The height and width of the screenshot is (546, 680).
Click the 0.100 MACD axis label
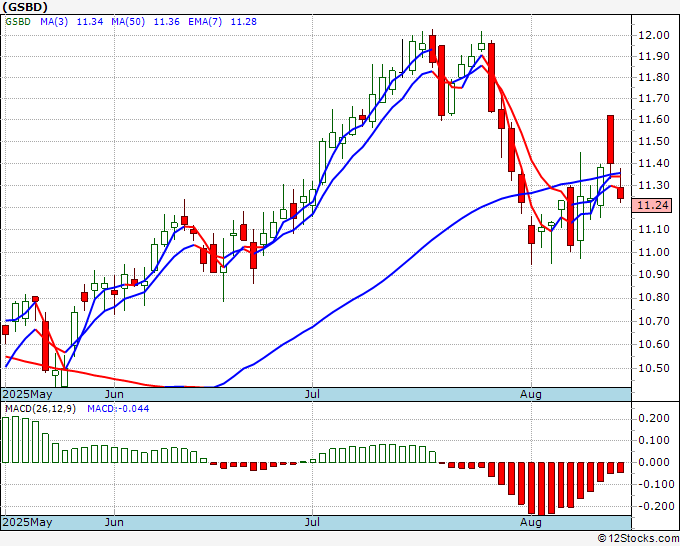pos(654,441)
